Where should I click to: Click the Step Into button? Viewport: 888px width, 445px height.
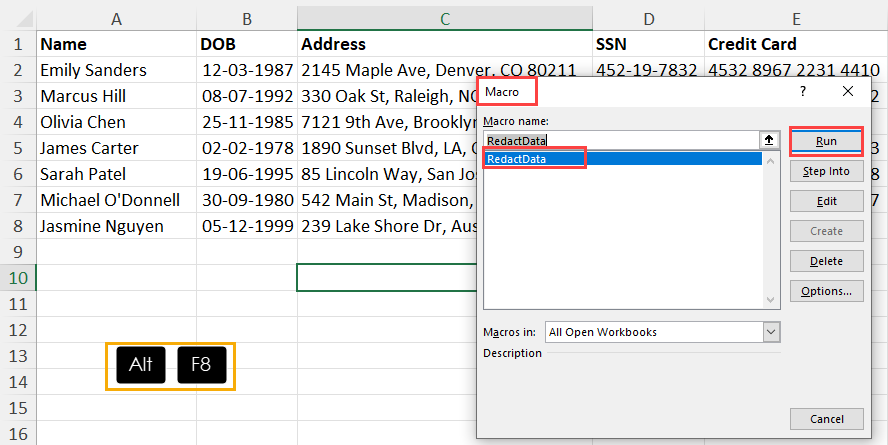coord(826,171)
